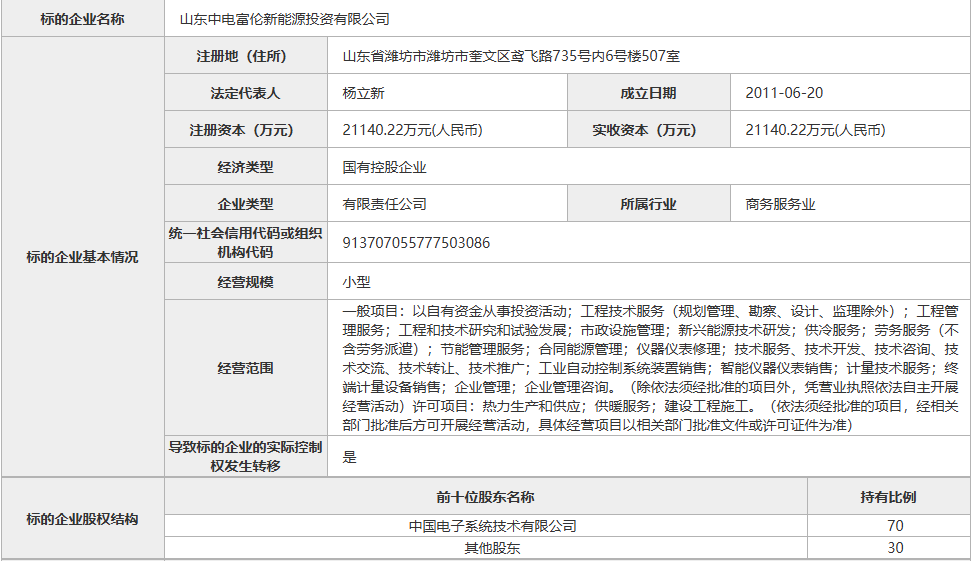Click the legal representative name 杨立新
Viewport: 973px width, 561px height.
(x=363, y=93)
